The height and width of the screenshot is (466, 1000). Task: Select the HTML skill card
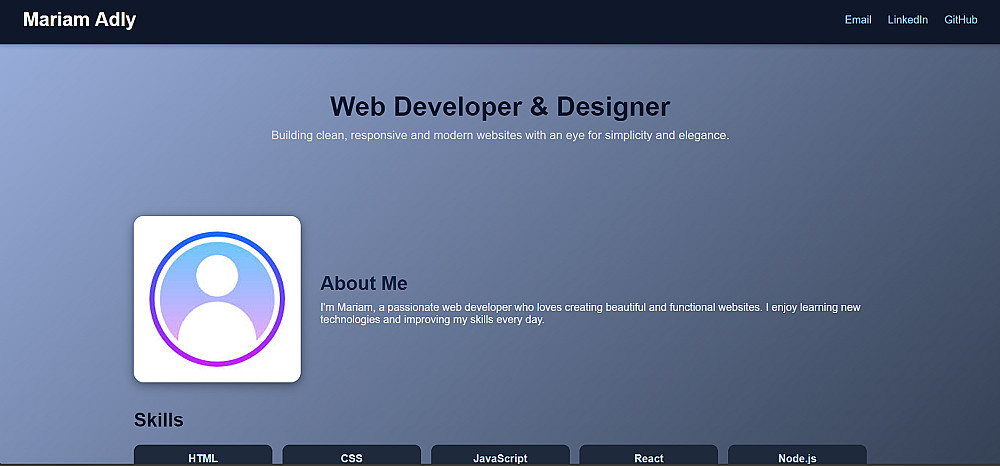tap(203, 455)
